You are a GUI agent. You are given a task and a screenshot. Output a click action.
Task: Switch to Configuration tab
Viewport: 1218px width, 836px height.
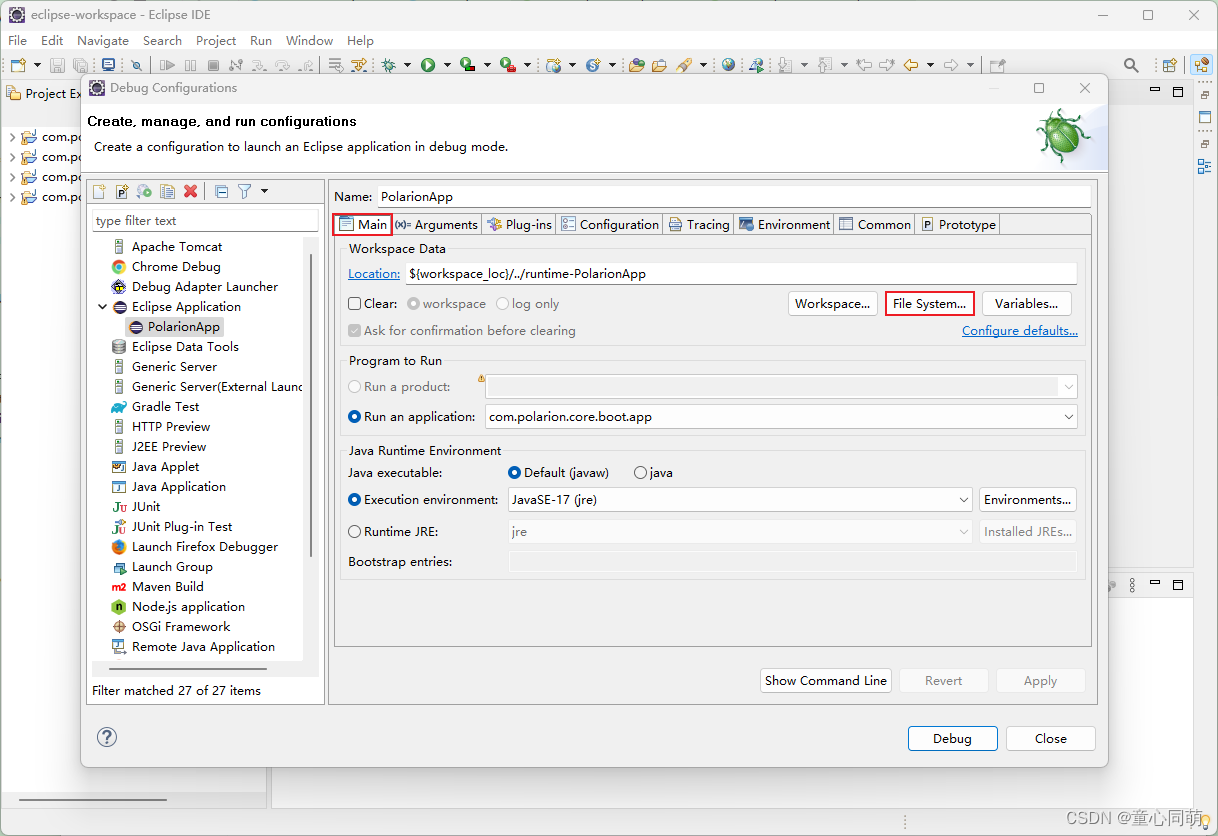610,224
